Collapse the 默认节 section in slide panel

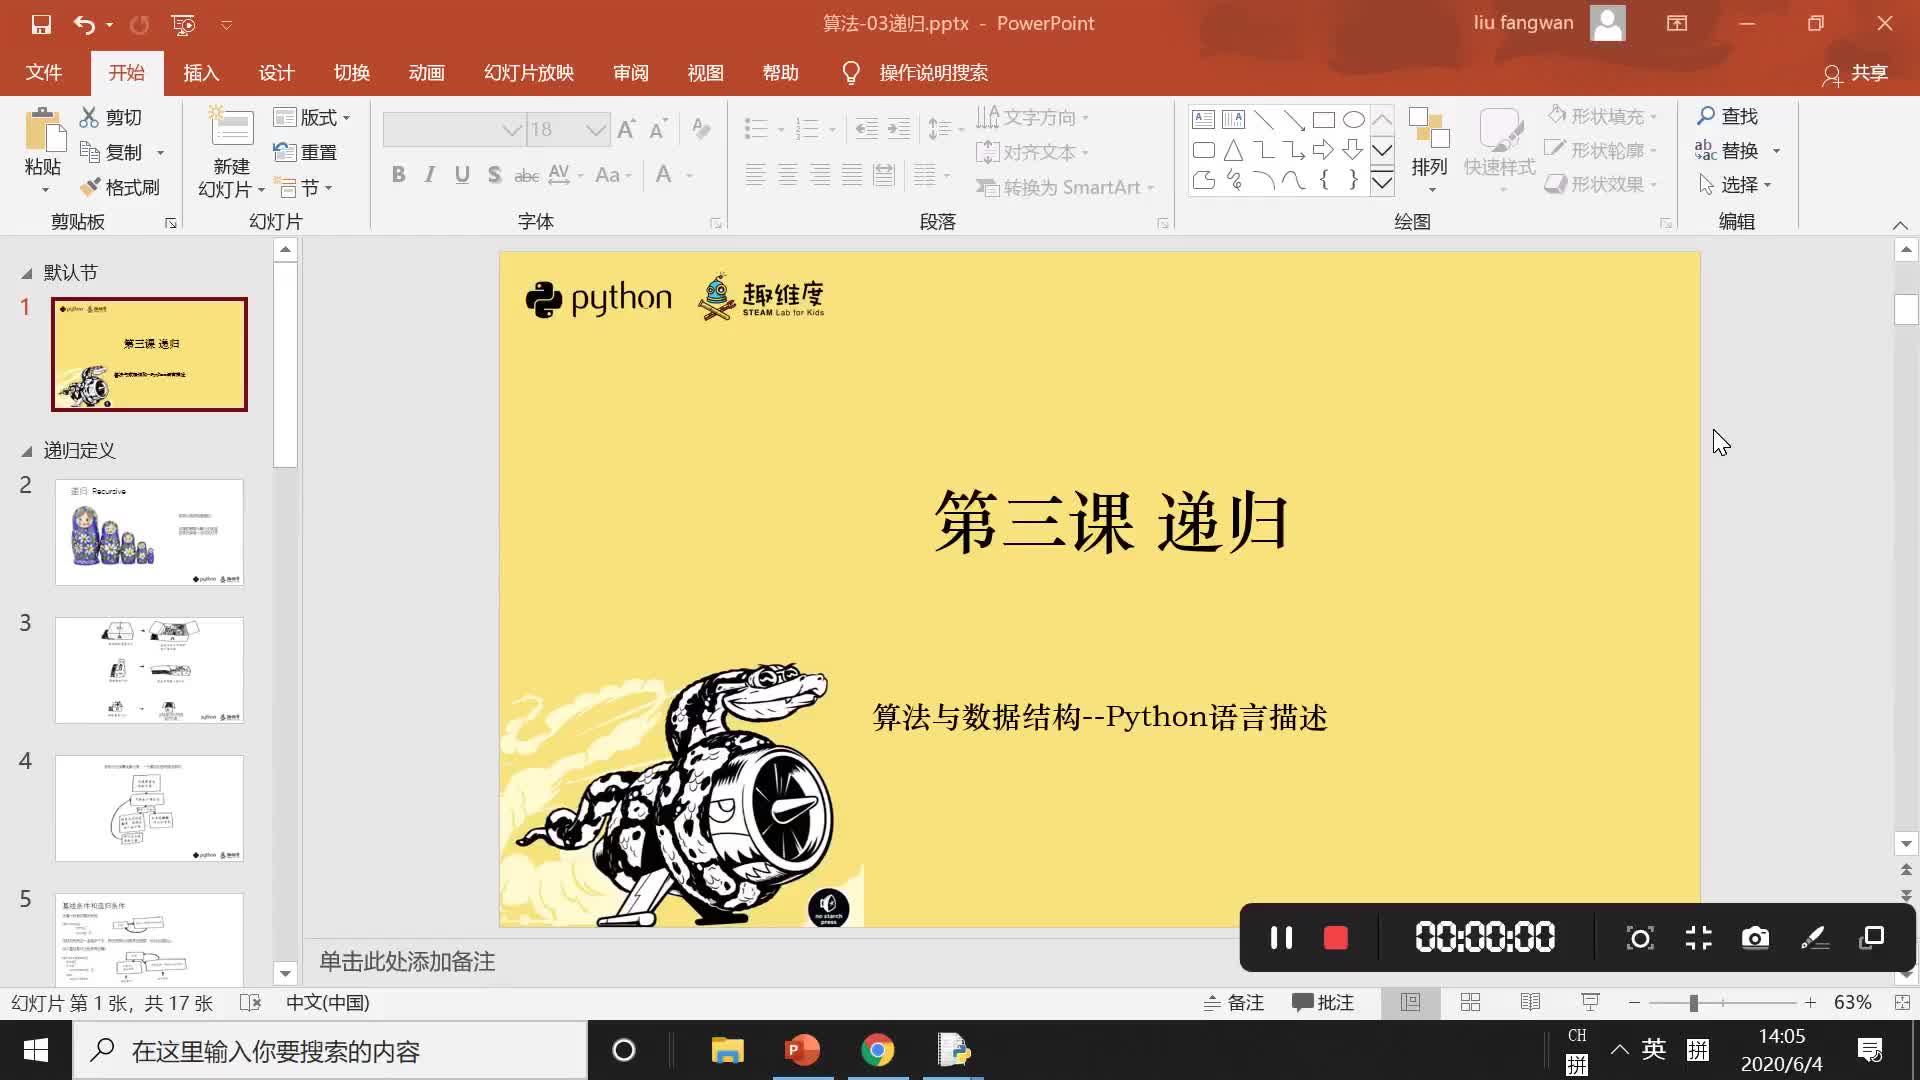[27, 273]
